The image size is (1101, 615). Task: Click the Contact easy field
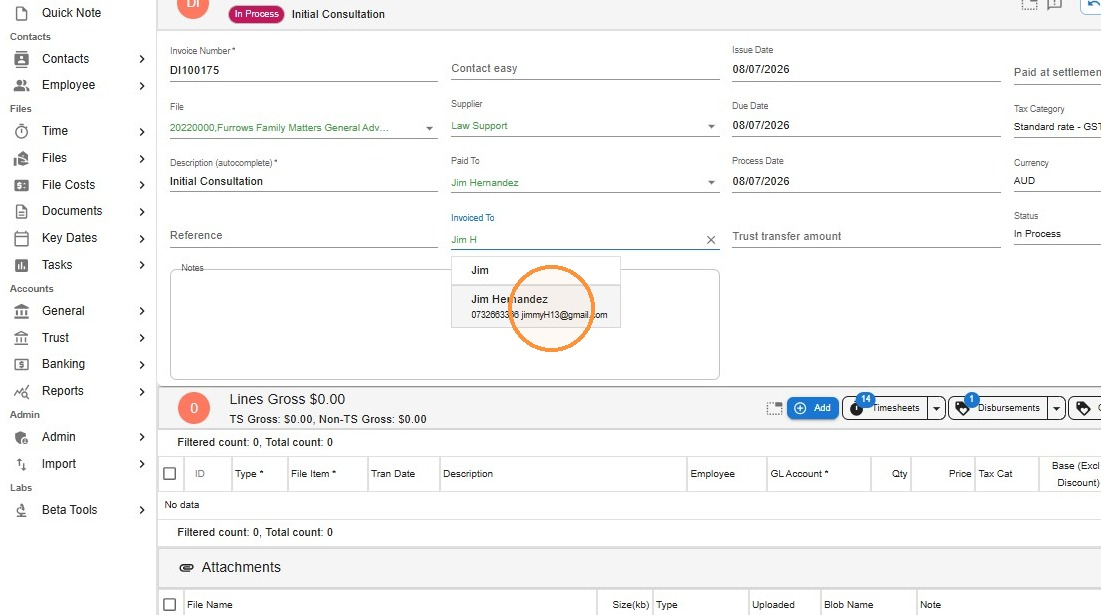pyautogui.click(x=585, y=69)
